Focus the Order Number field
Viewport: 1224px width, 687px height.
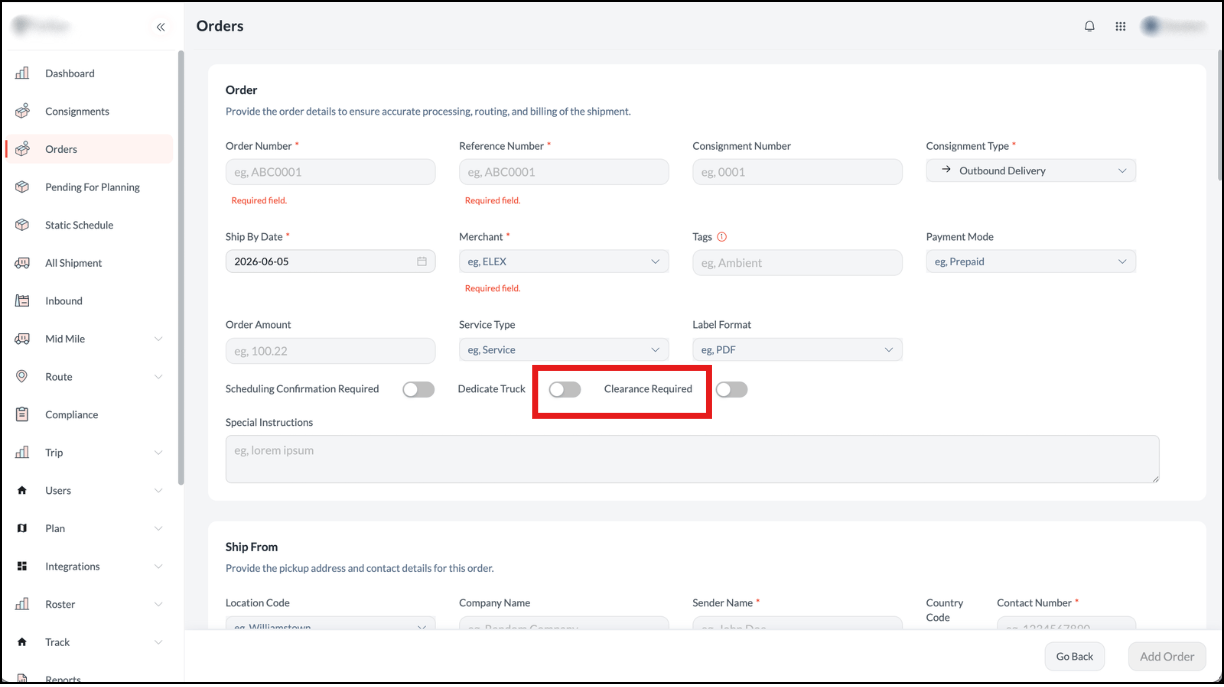[x=331, y=172]
